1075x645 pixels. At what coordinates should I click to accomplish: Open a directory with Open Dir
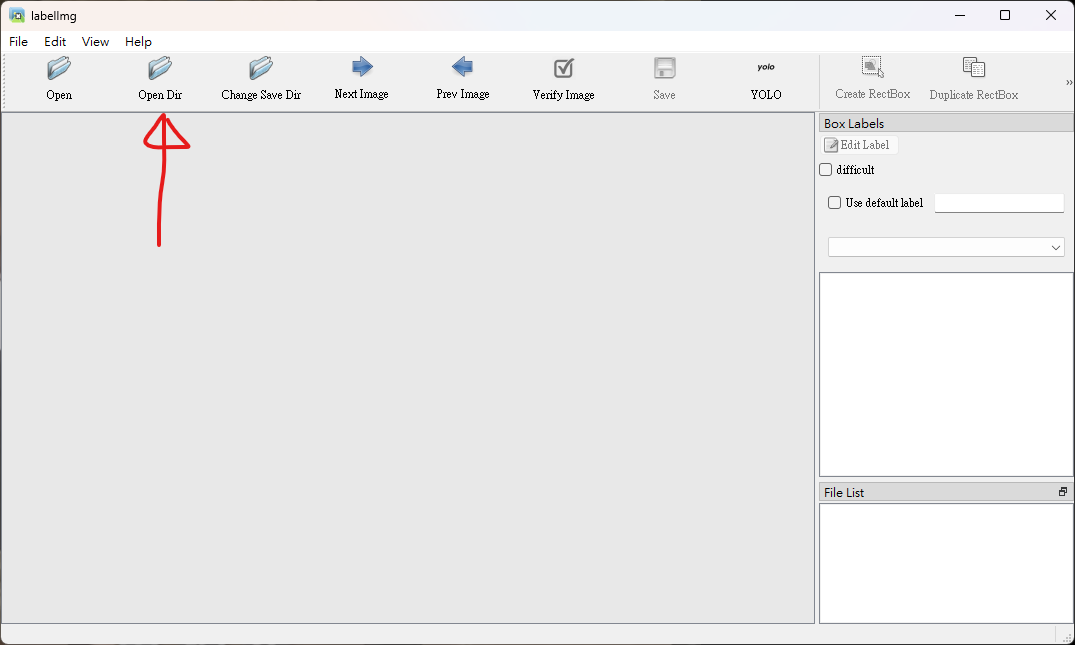(x=160, y=69)
